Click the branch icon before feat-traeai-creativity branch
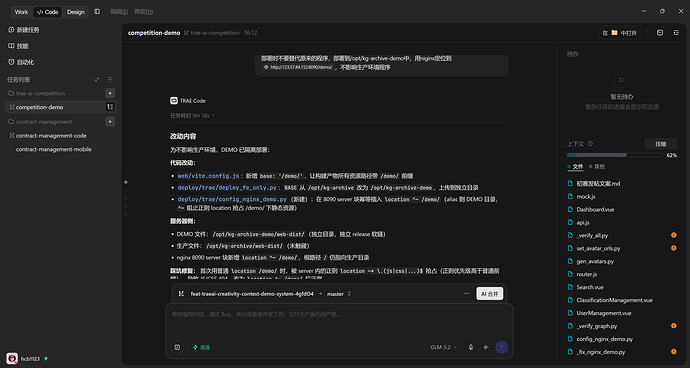This screenshot has height=368, width=690. pyautogui.click(x=181, y=294)
